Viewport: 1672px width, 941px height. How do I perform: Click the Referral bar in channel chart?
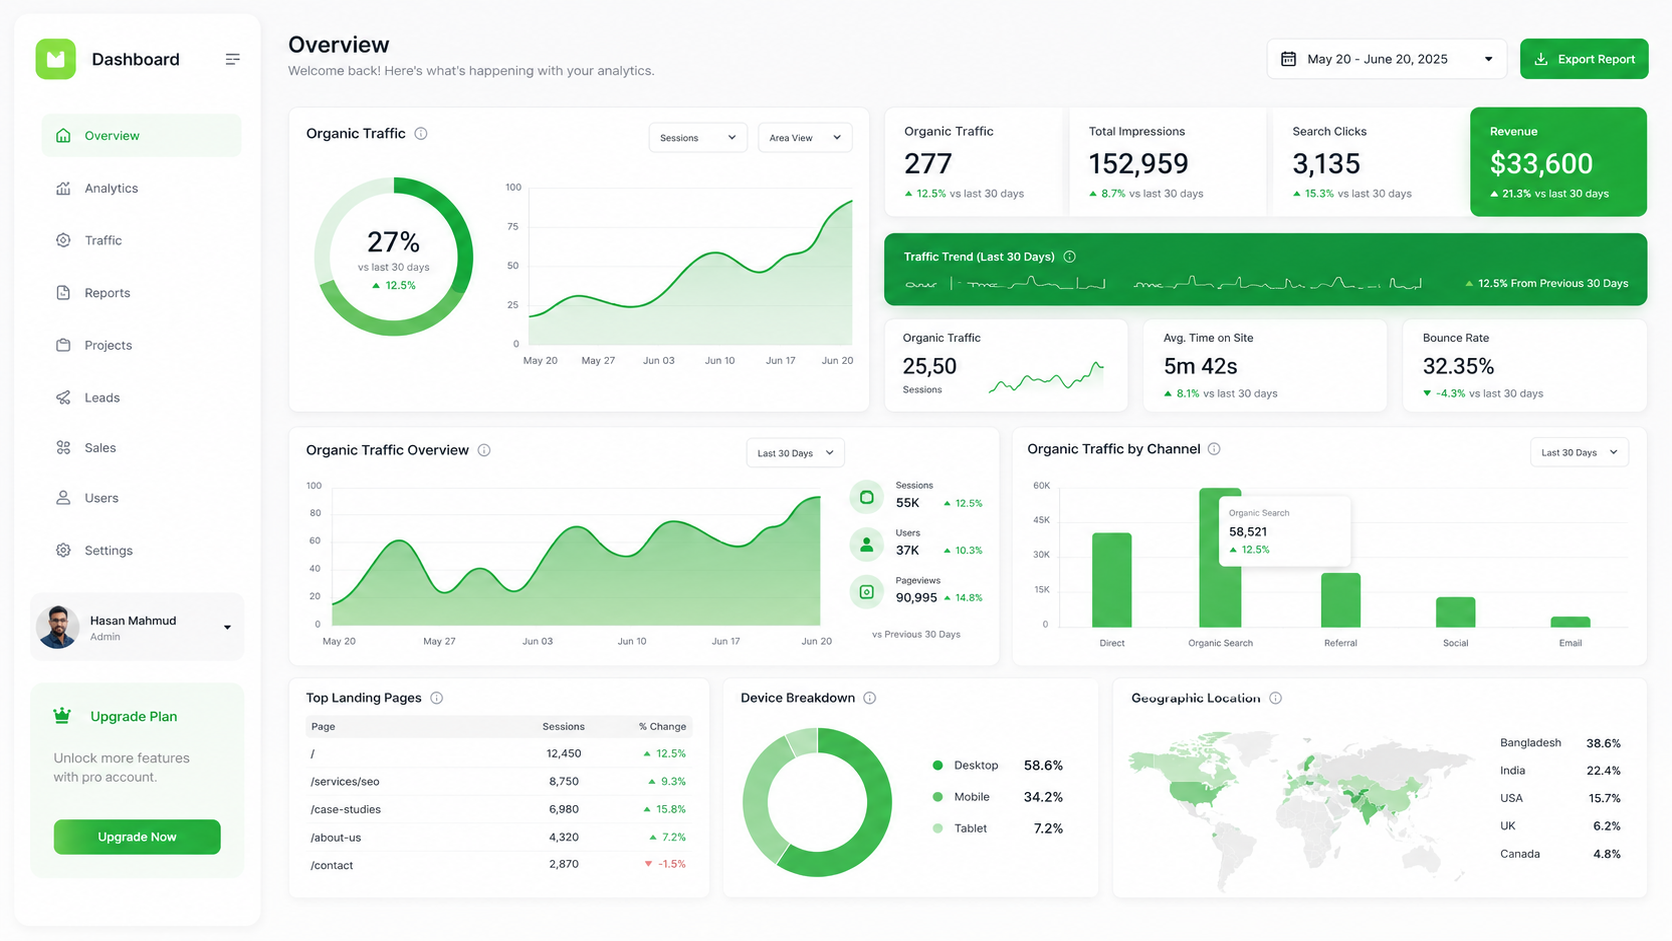(1340, 600)
